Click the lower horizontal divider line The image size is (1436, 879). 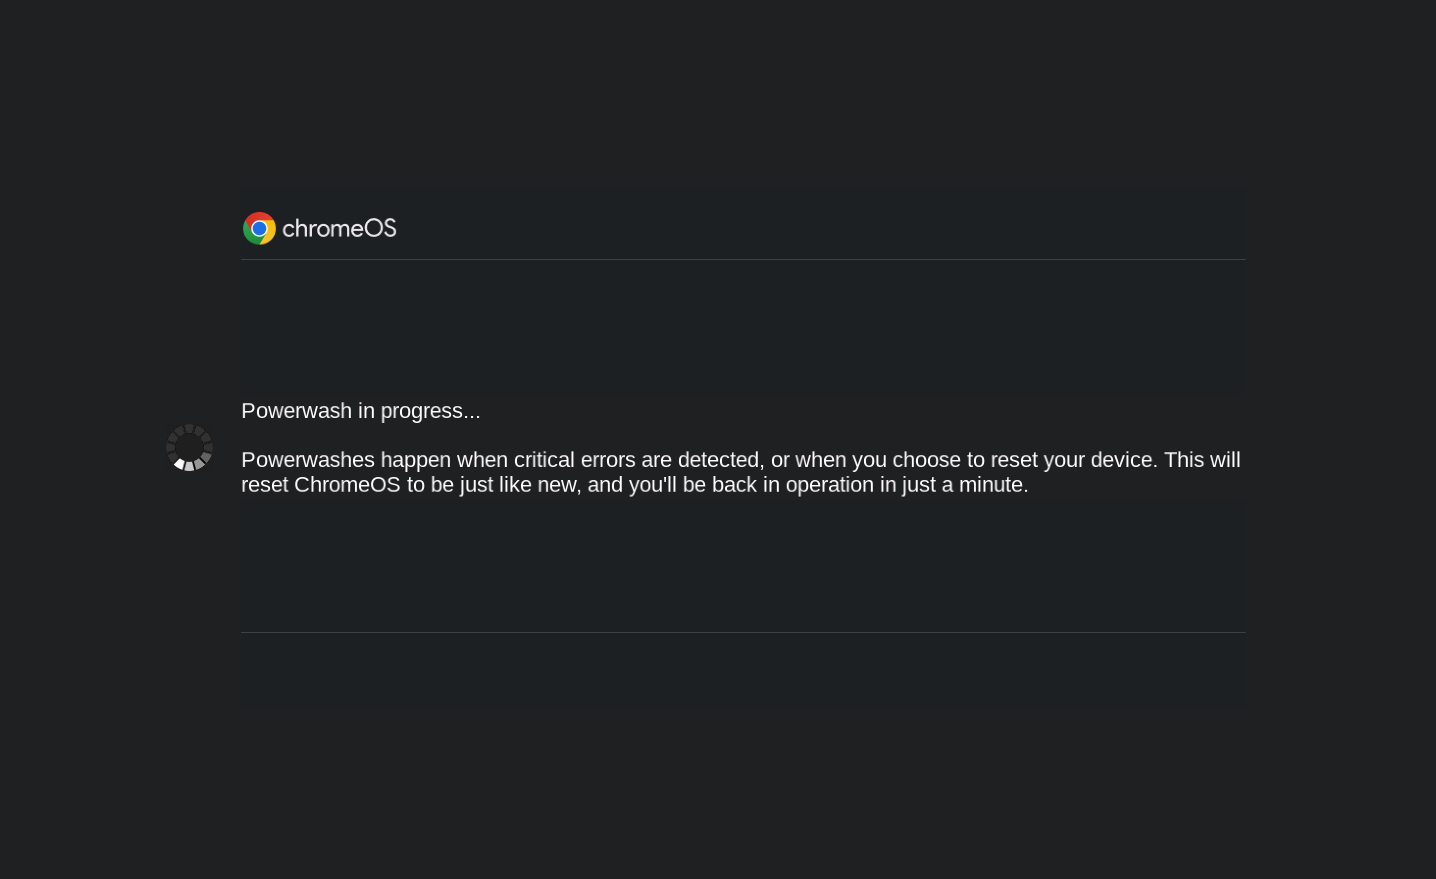[743, 632]
